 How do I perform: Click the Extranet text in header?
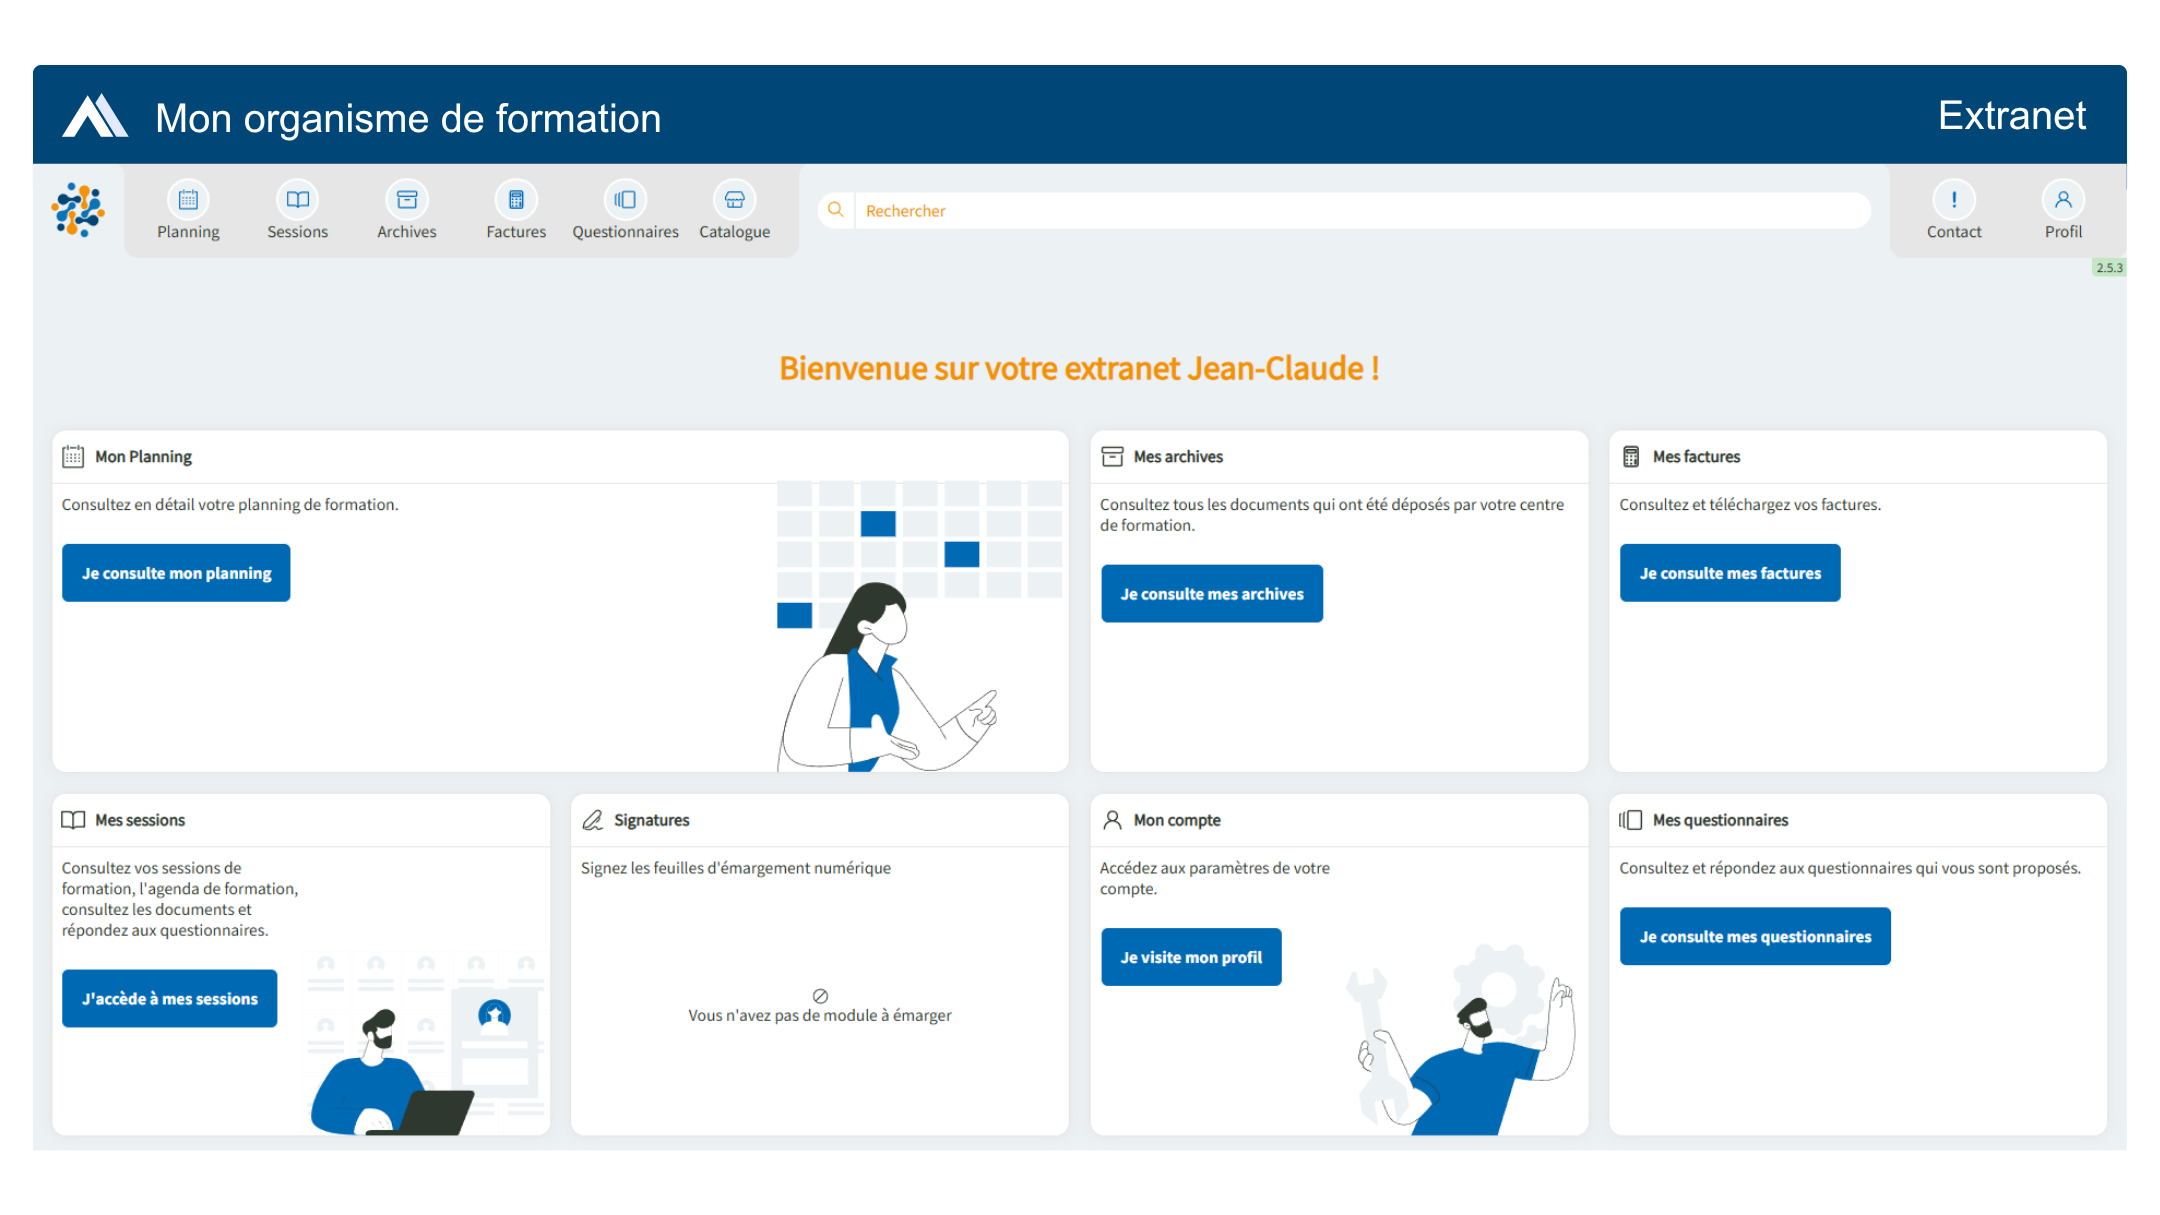(x=2012, y=116)
